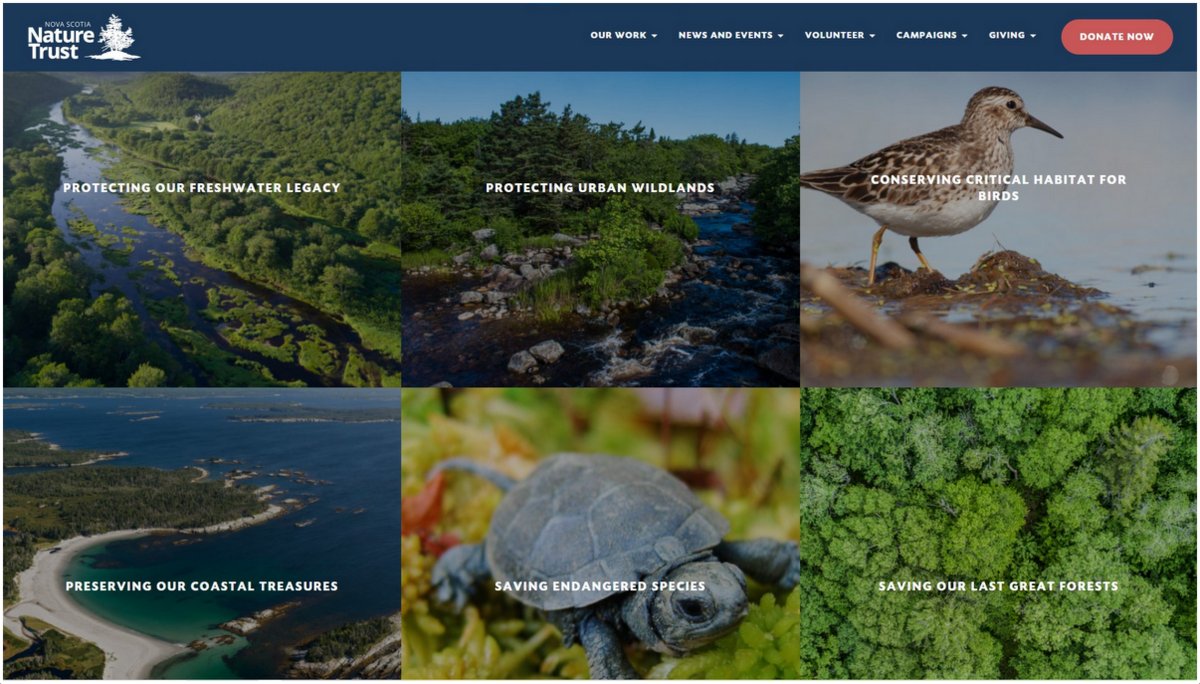
Task: Expand the Giving dropdown arrow
Action: 1033,36
